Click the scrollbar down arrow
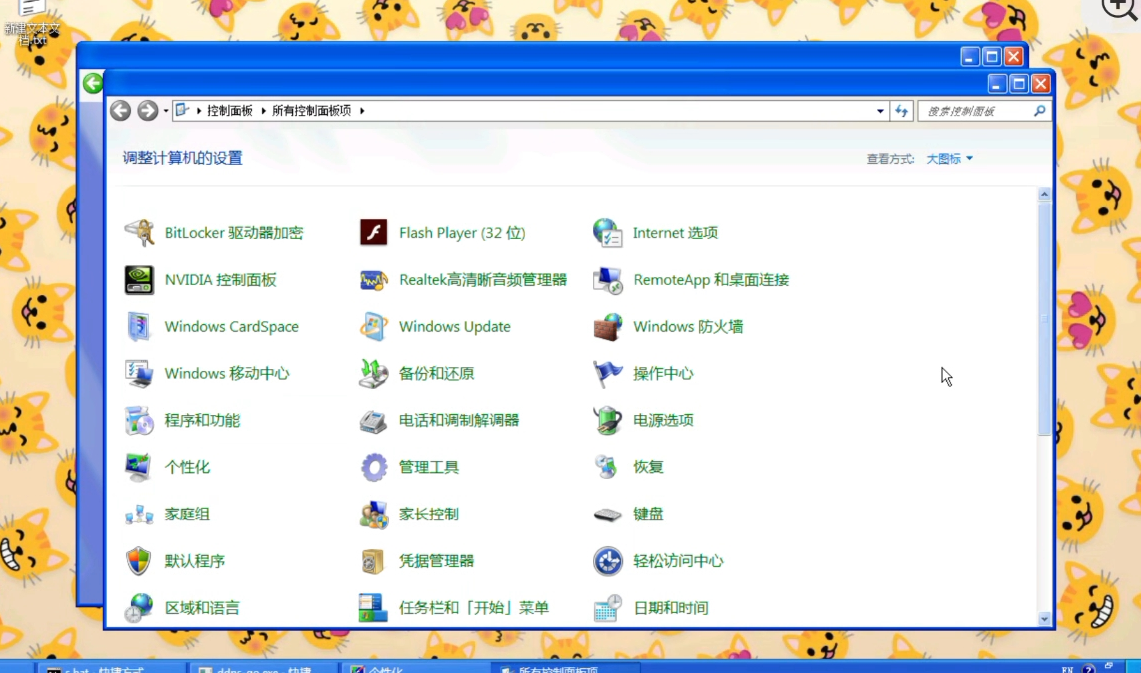Viewport: 1141px width, 673px height. click(x=1044, y=619)
